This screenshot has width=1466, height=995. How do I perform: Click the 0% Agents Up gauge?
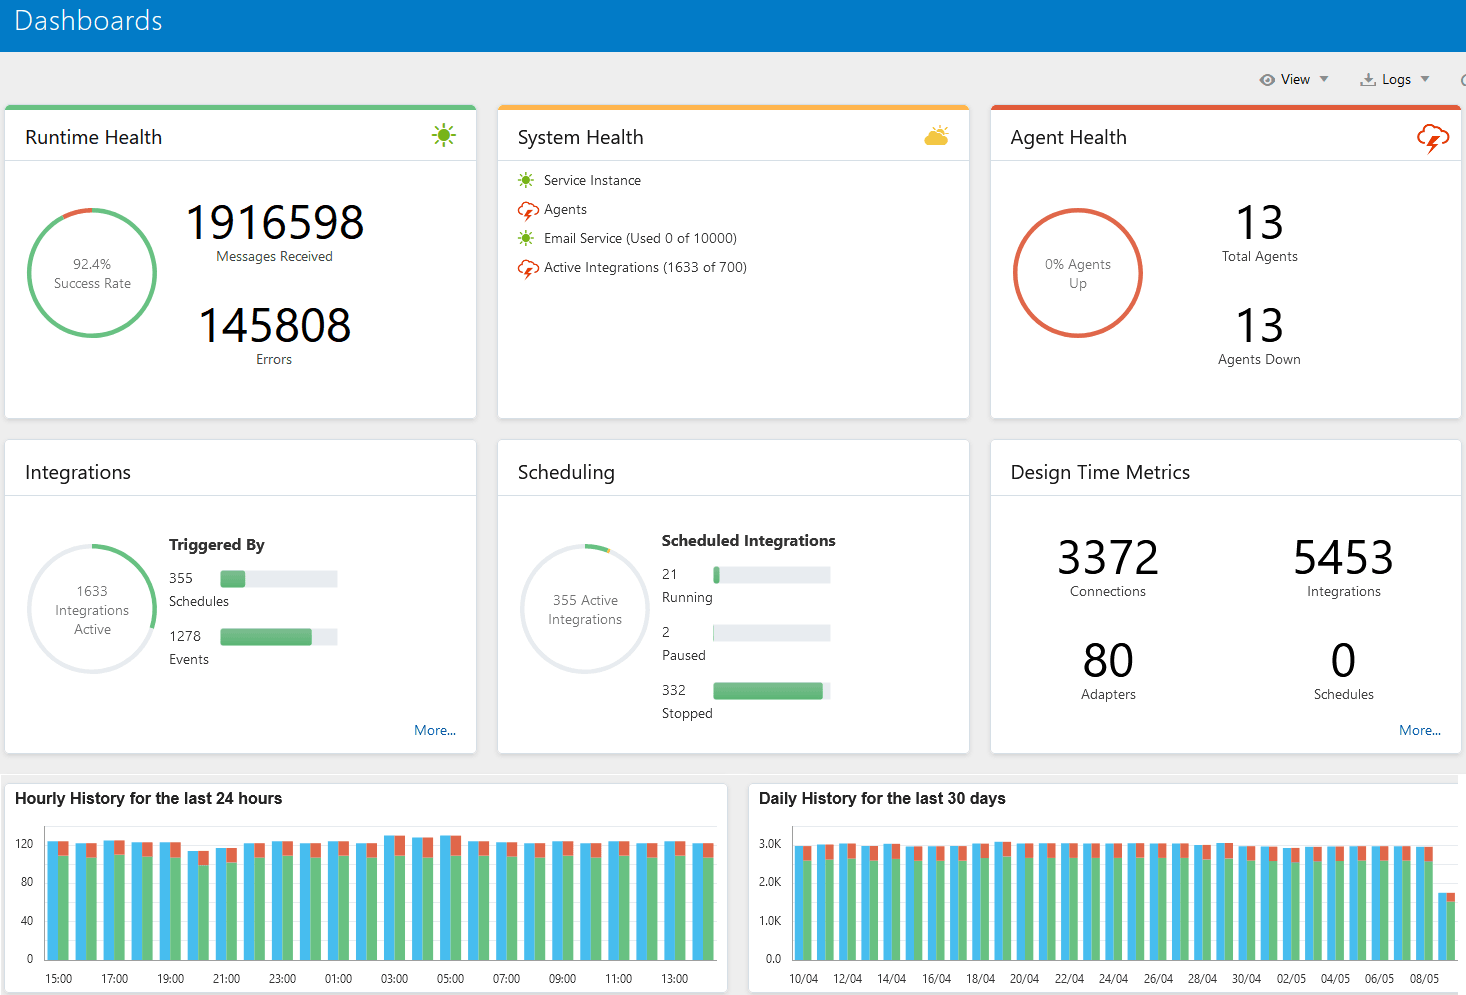coord(1078,273)
